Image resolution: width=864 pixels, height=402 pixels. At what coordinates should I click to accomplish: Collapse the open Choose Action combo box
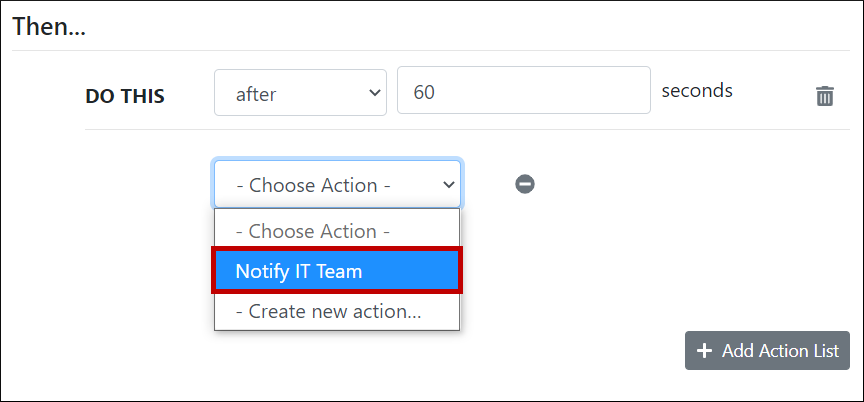[x=337, y=185]
